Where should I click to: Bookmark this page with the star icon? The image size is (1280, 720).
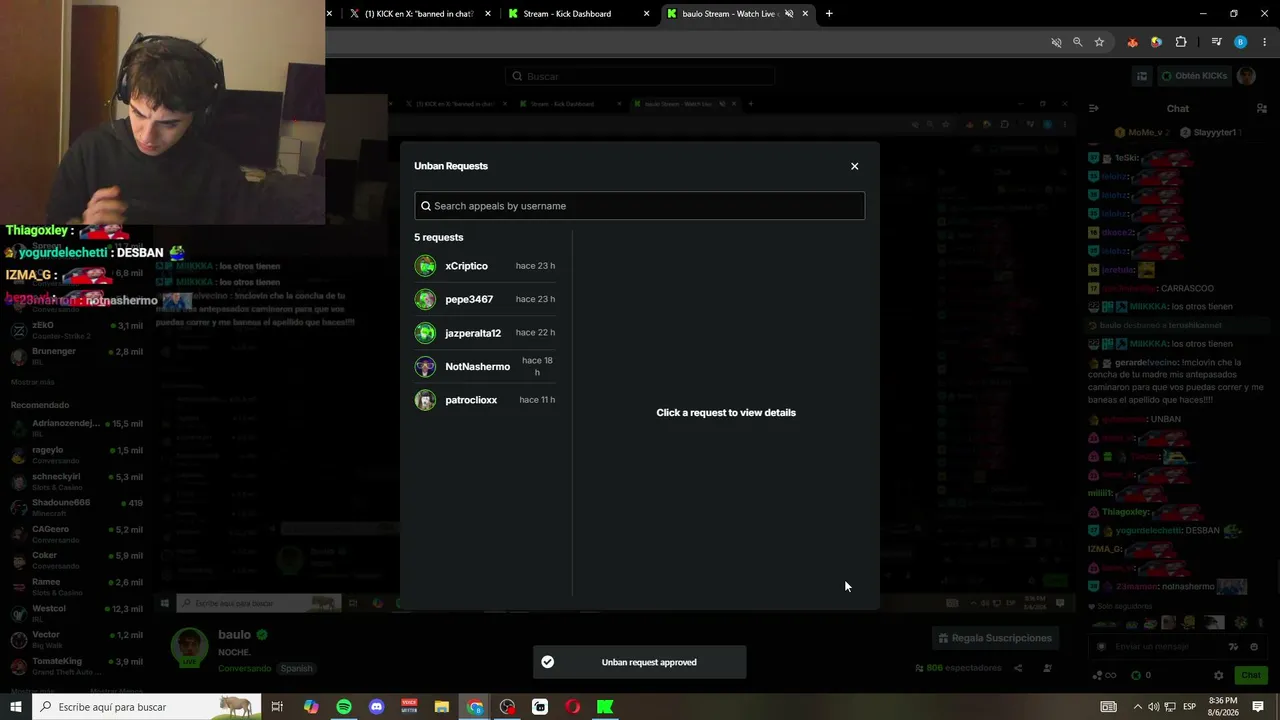click(1099, 42)
